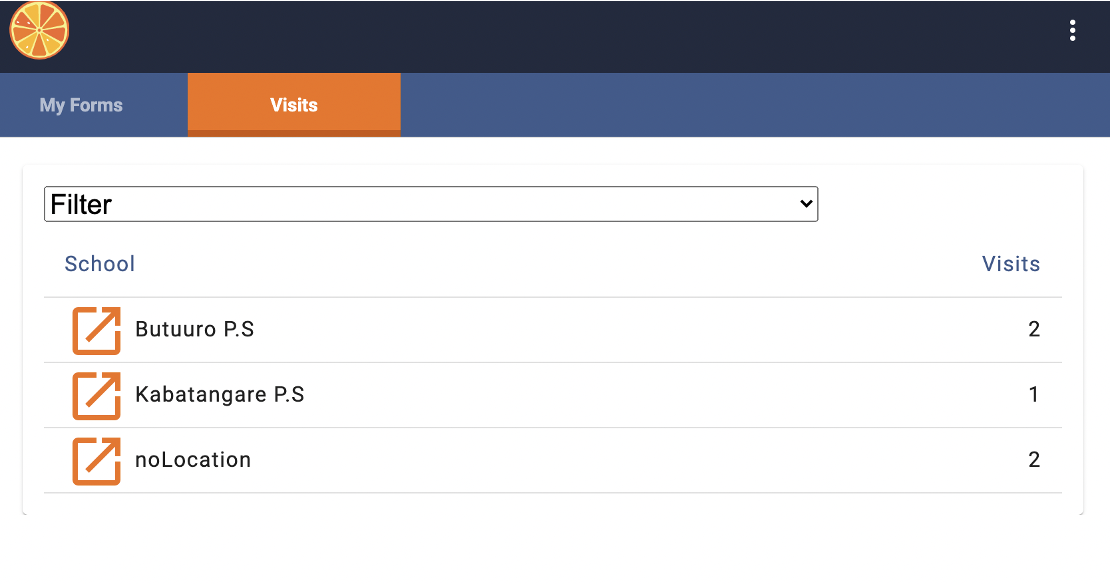Click the blank blue tab bar area
This screenshot has width=1110, height=584.
[750, 105]
